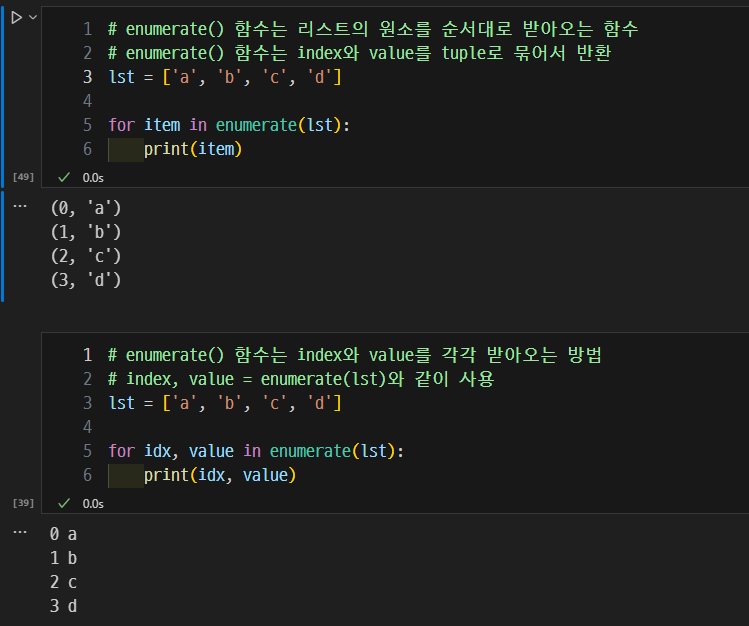Image resolution: width=749 pixels, height=626 pixels.
Task: Click output line '2 c'
Action: click(64, 583)
